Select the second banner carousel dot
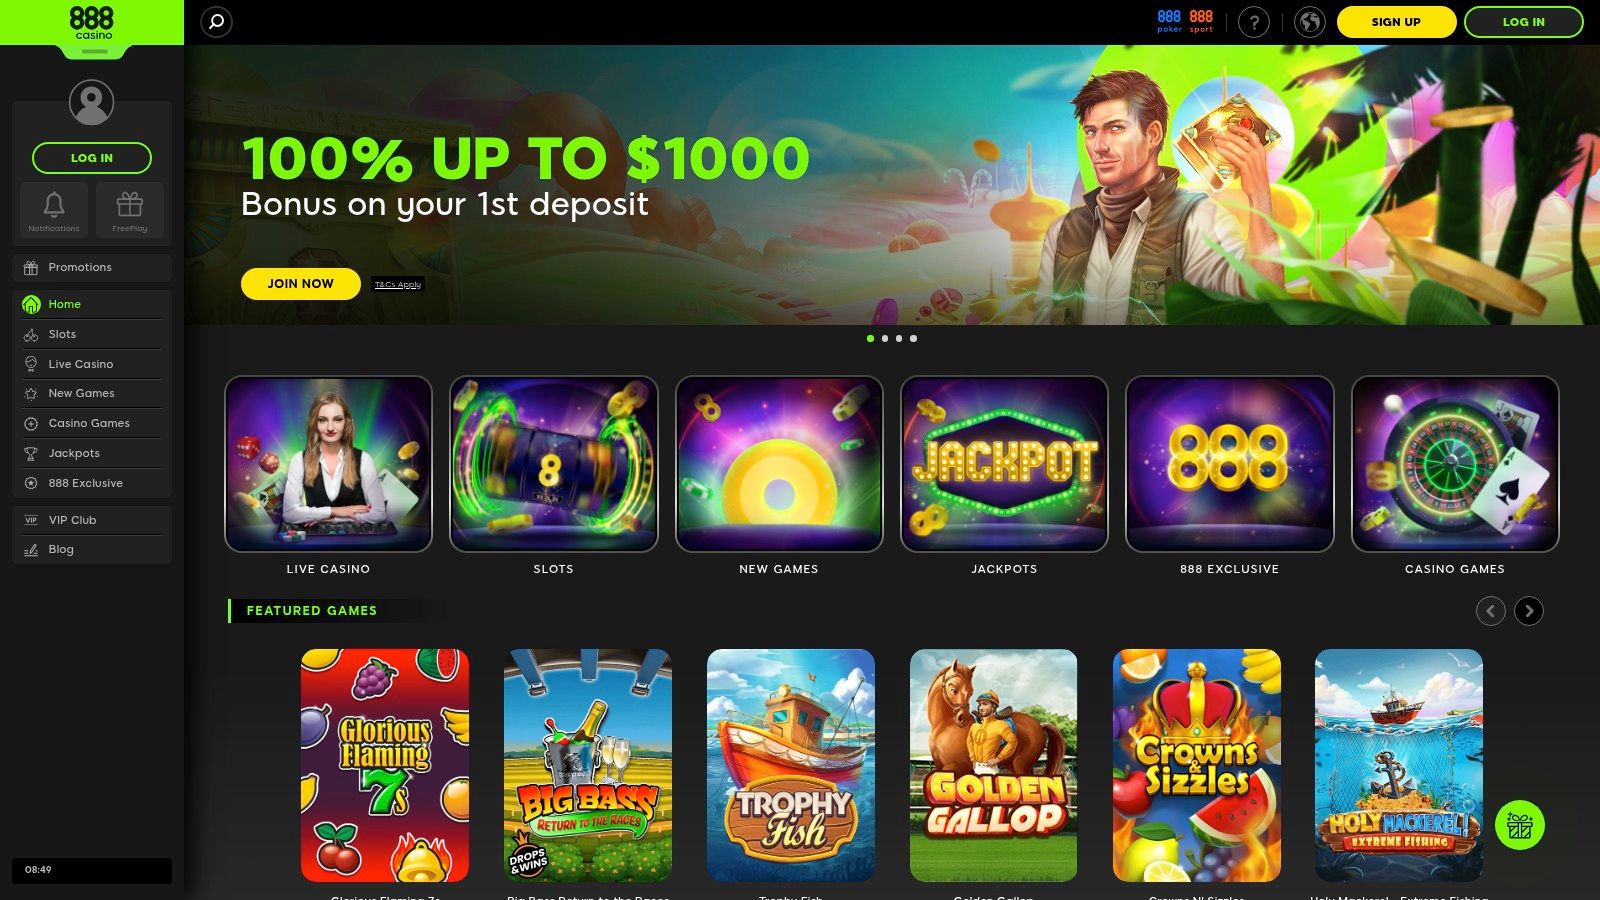Viewport: 1600px width, 900px height. (885, 338)
